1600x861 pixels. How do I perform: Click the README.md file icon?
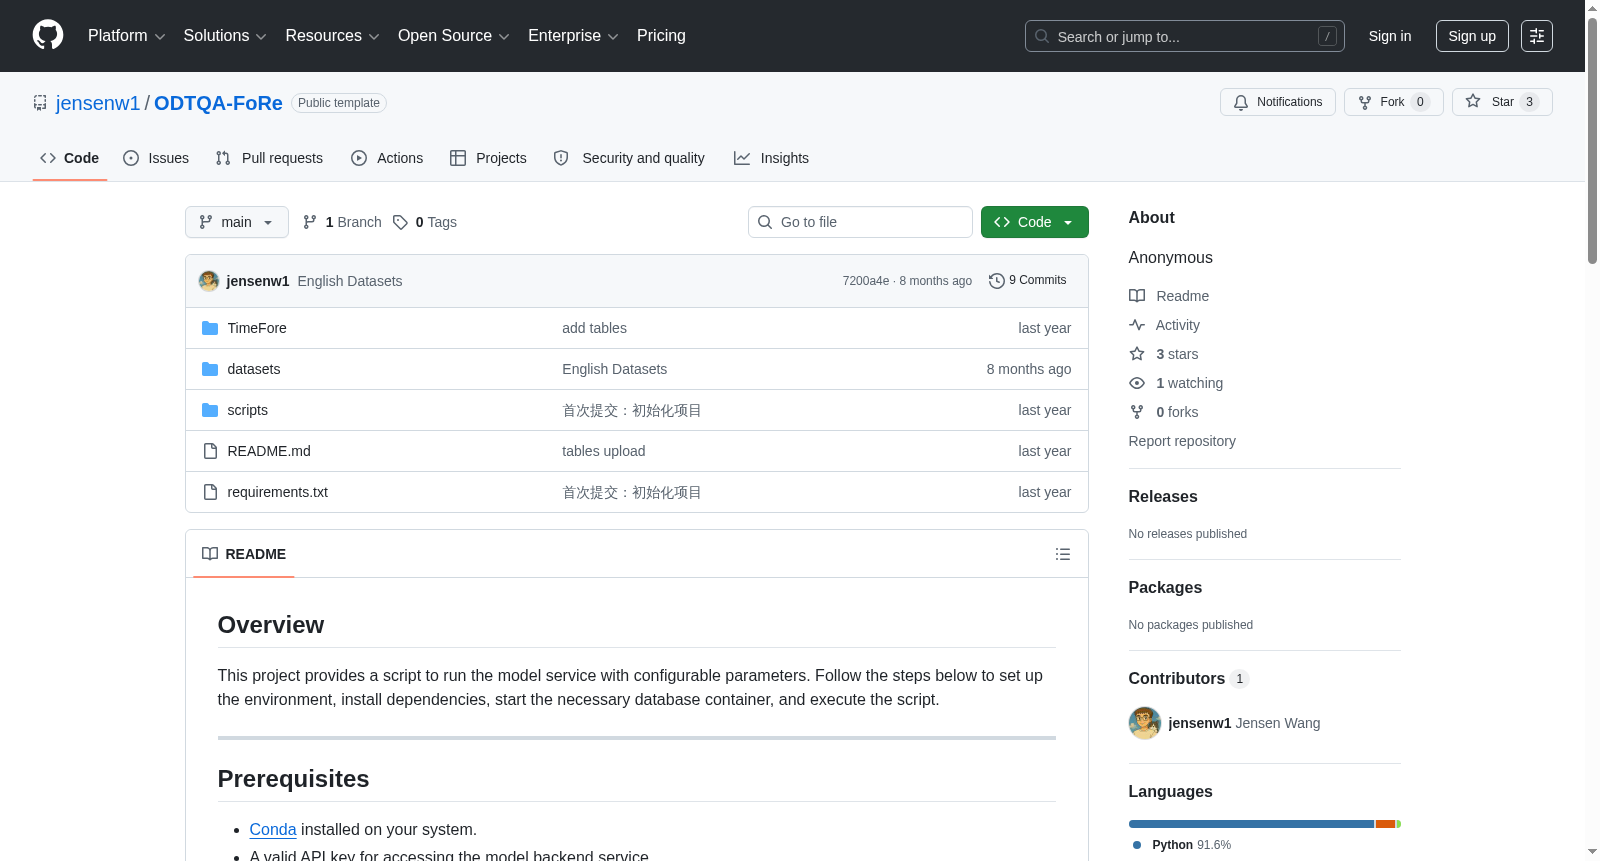210,451
